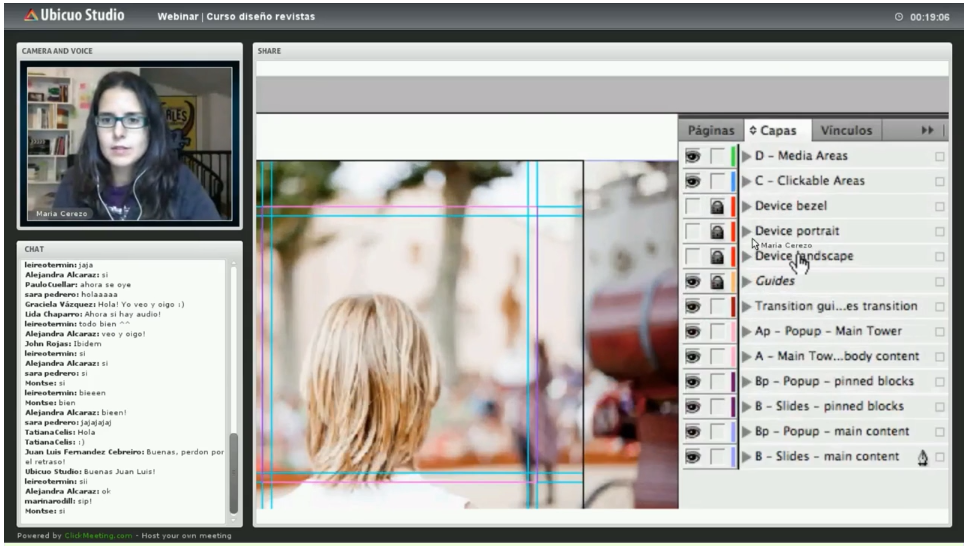Switch to the Páginas tab

tap(711, 131)
